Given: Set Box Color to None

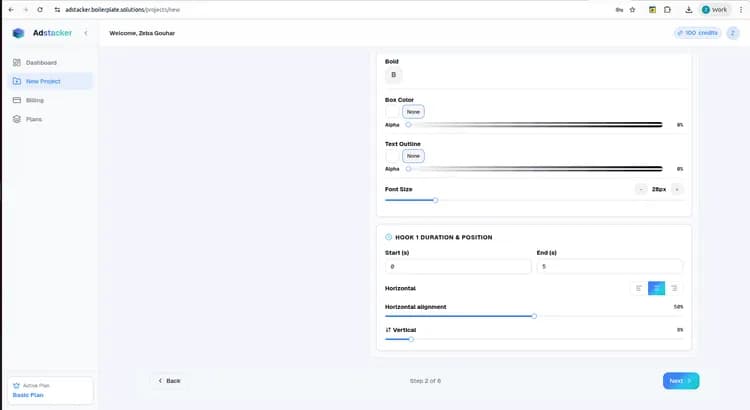Looking at the screenshot, I should click(x=413, y=112).
